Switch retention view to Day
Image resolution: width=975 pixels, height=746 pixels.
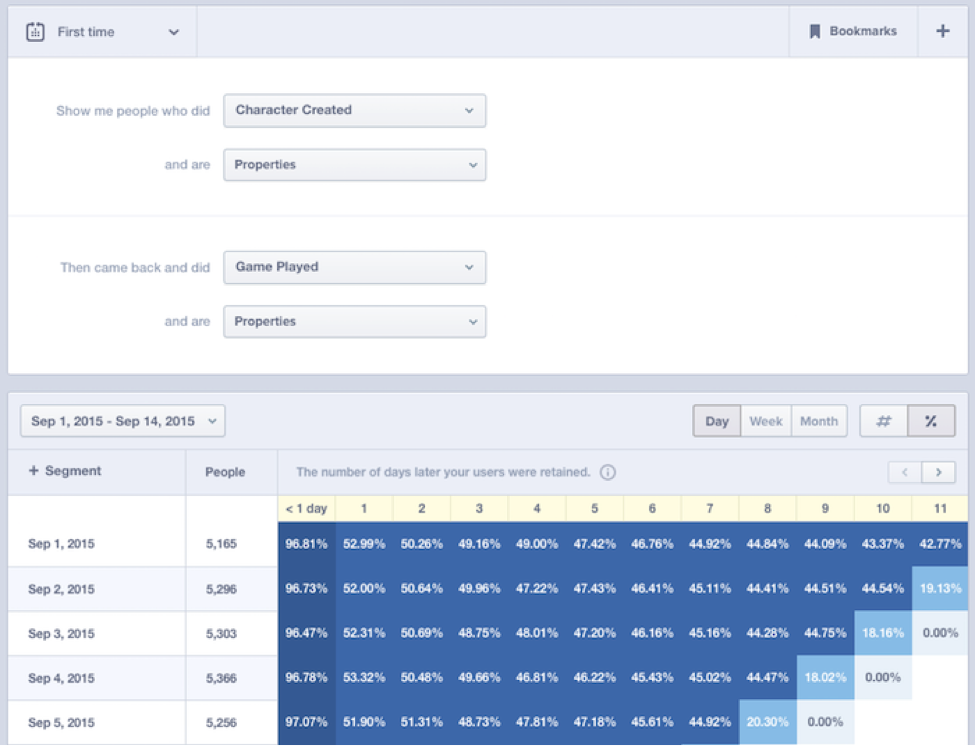[716, 420]
